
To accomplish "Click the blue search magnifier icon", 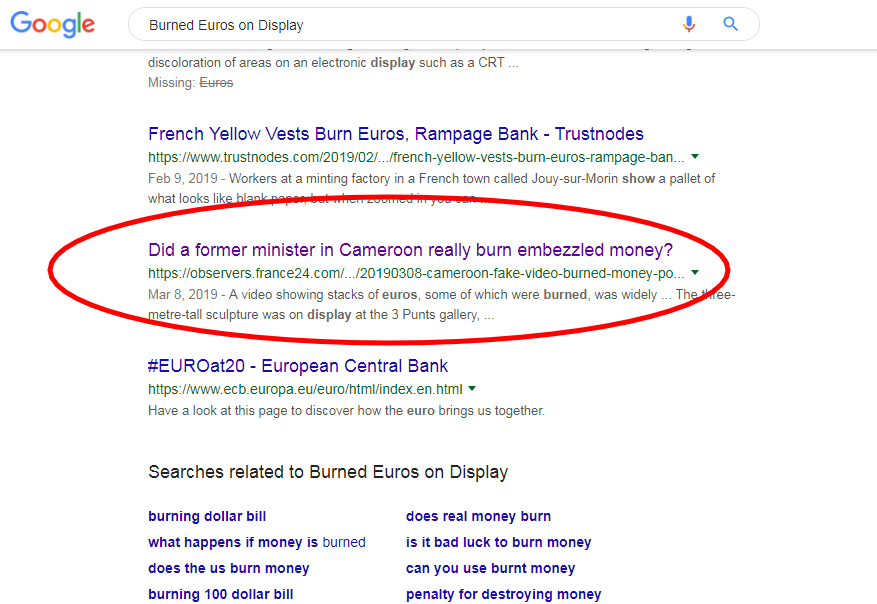I will pyautogui.click(x=730, y=24).
